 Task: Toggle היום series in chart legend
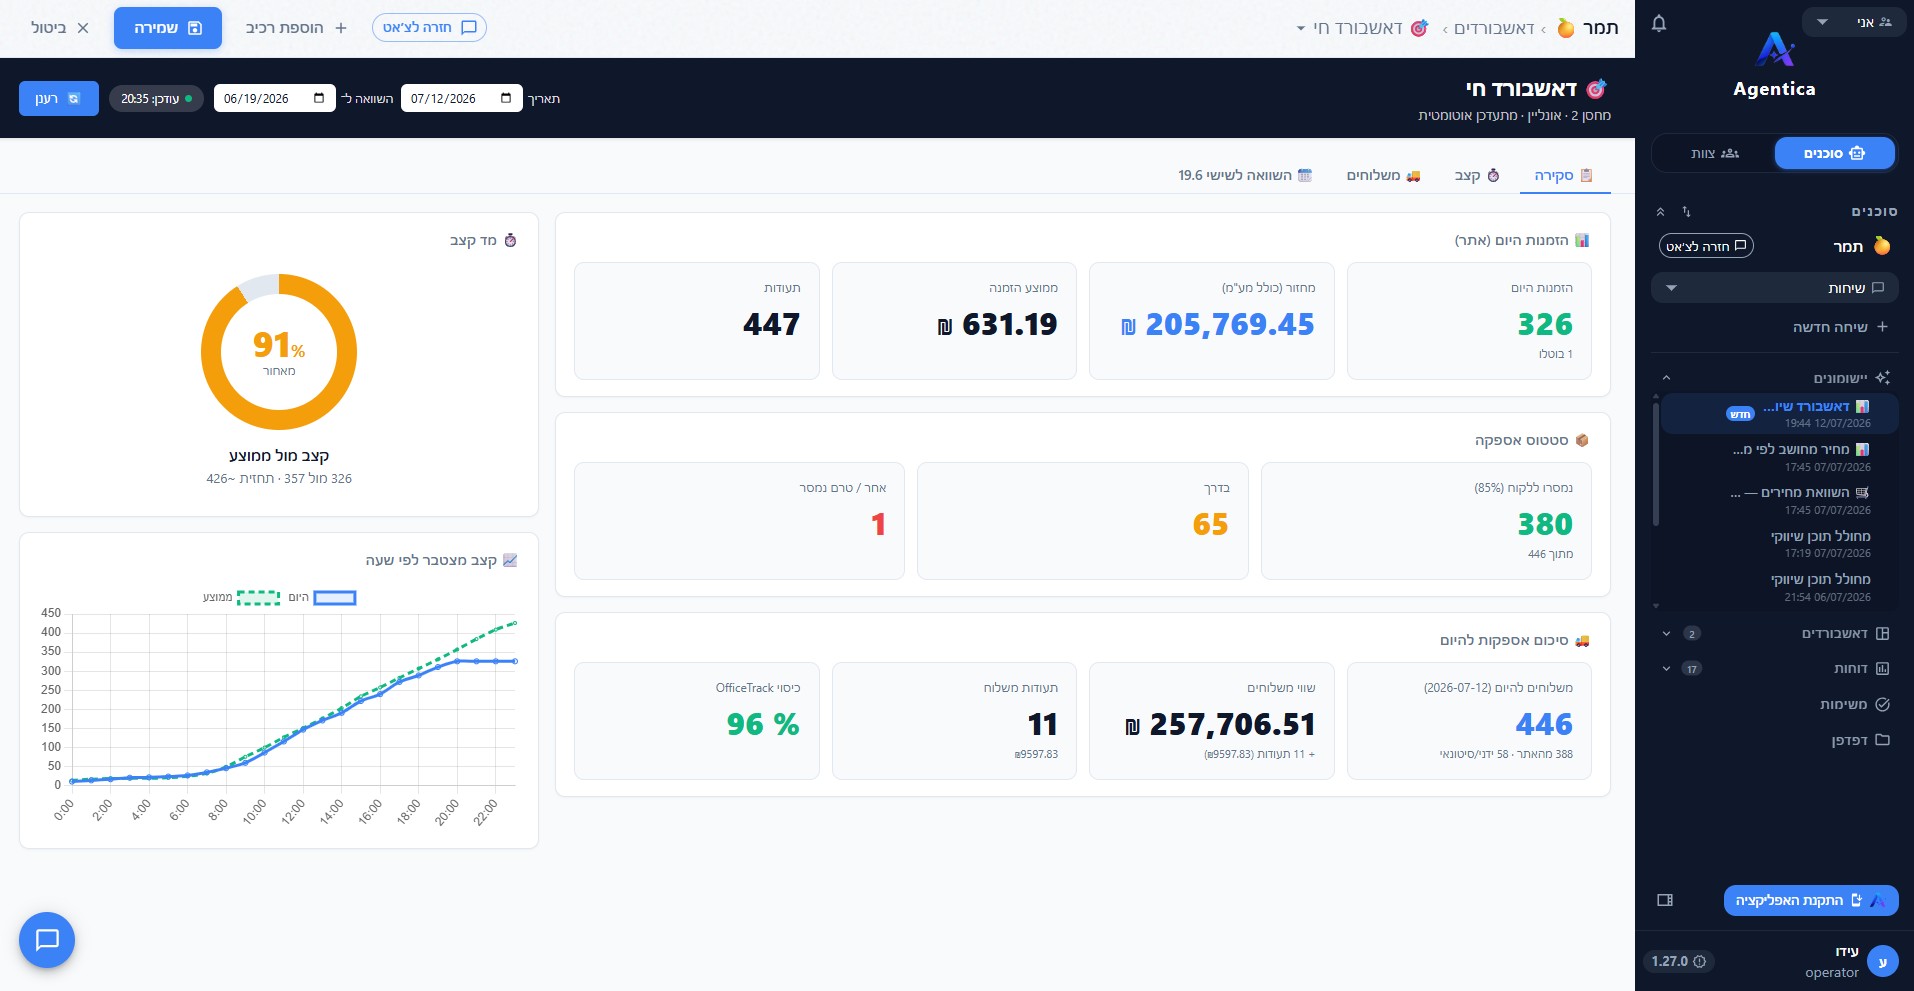[323, 597]
